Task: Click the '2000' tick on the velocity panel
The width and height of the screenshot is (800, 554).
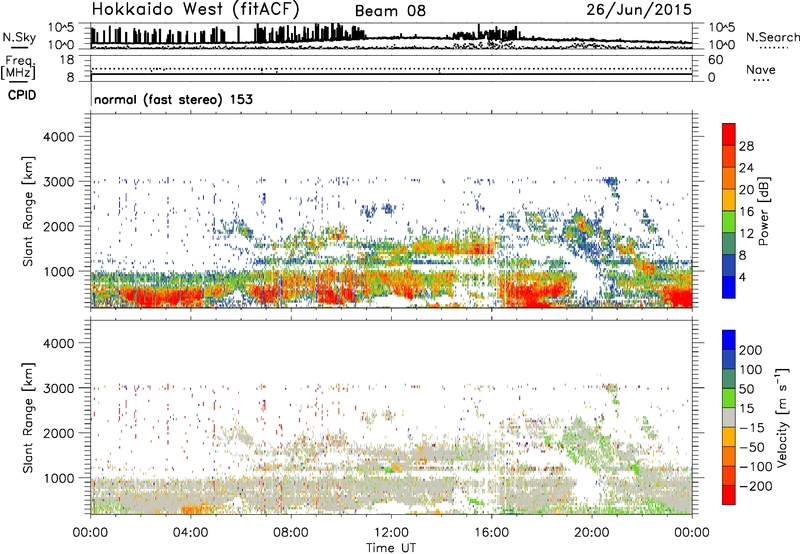Action: [59, 433]
